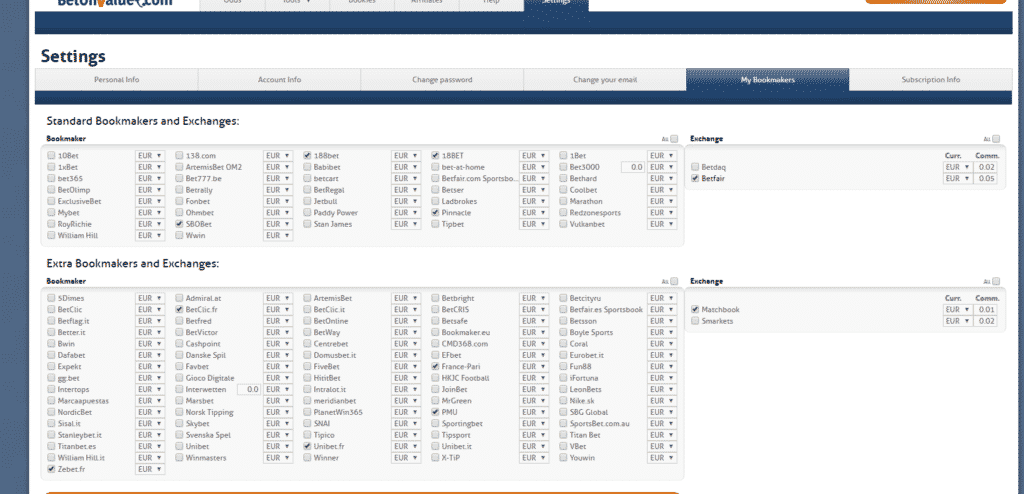
Task: Uncheck the Zebet.fr bookmaker
Action: [x=51, y=469]
